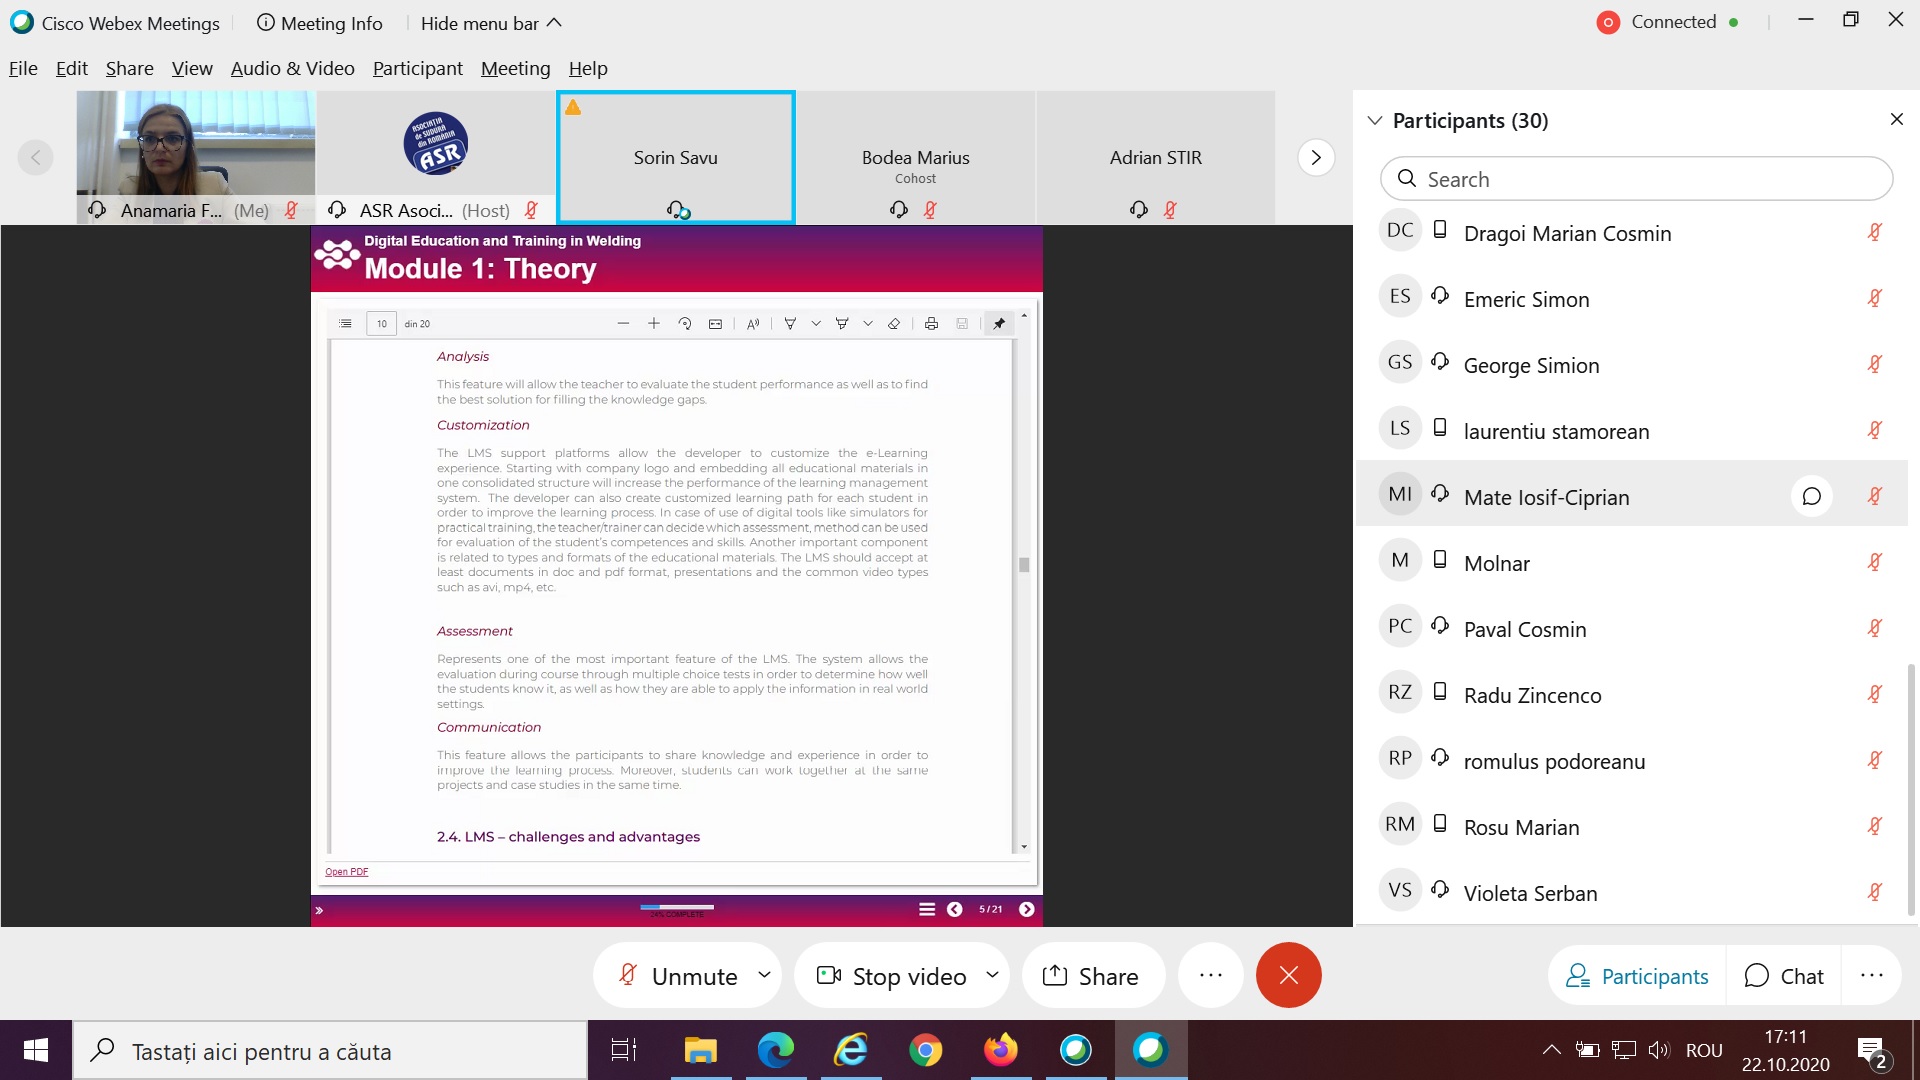Screen dimensions: 1920x1080
Task: Click the Open PDF link
Action: [x=346, y=872]
